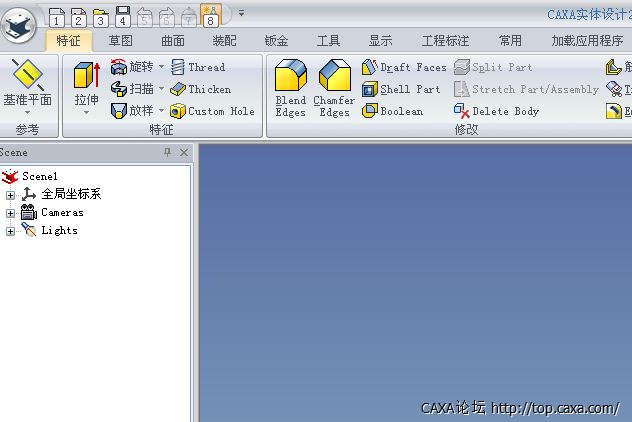Close the Scene panel
Viewport: 632px width, 422px height.
coord(184,152)
